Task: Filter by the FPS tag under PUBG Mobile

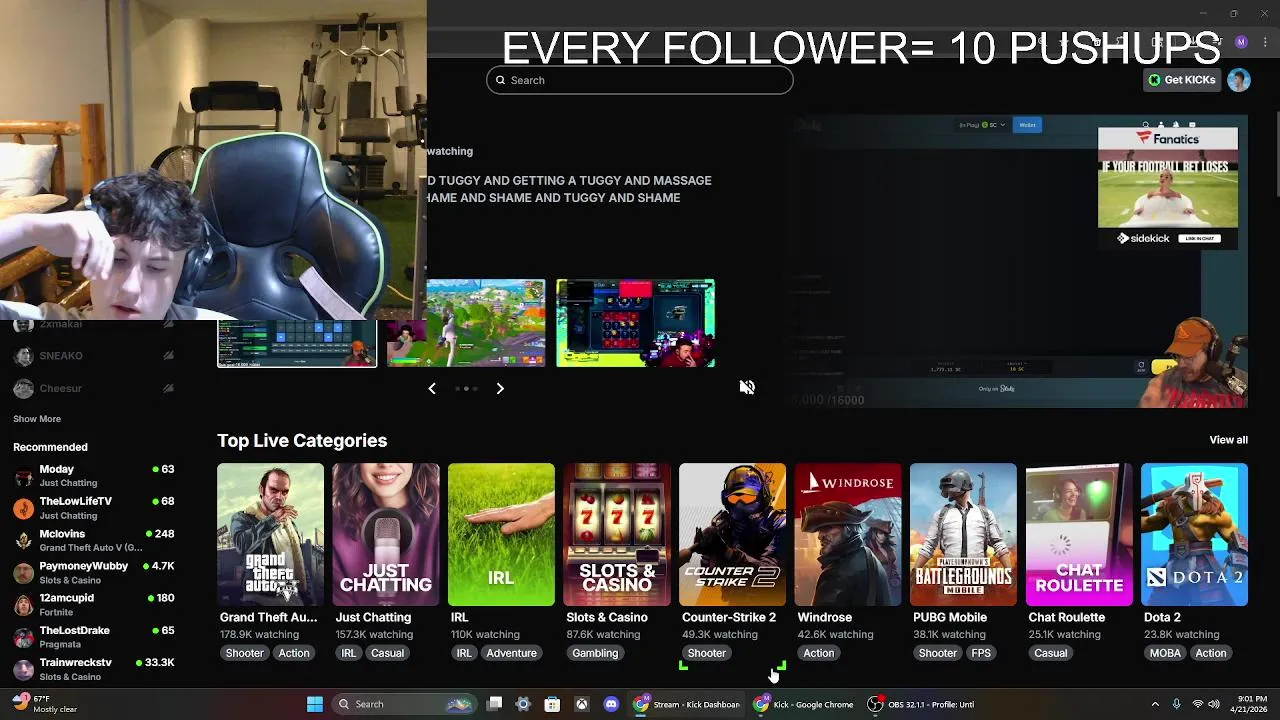Action: (981, 653)
